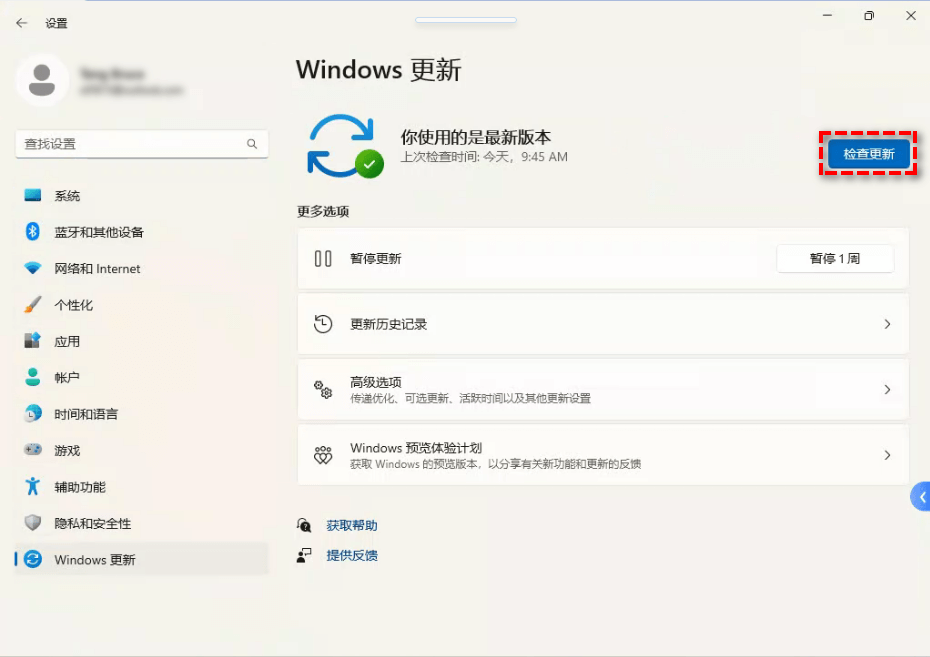The image size is (930, 657).
Task: Click the back arrow at top left
Action: coord(20,22)
